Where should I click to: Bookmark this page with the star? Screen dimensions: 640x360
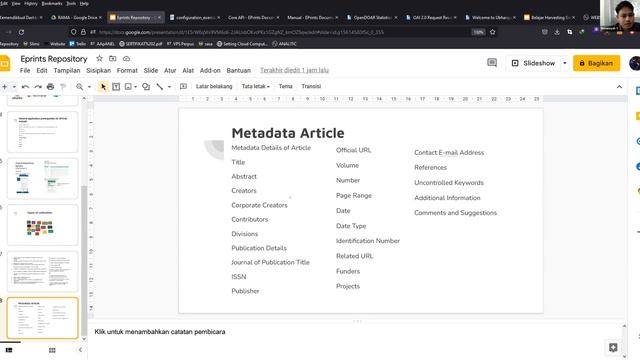(493, 32)
